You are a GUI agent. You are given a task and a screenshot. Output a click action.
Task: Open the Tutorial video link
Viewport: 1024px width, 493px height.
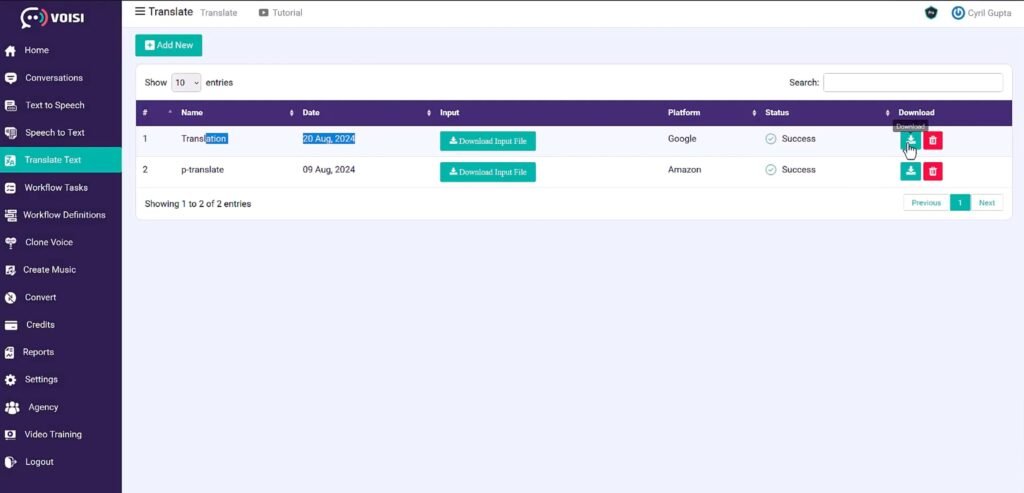280,13
